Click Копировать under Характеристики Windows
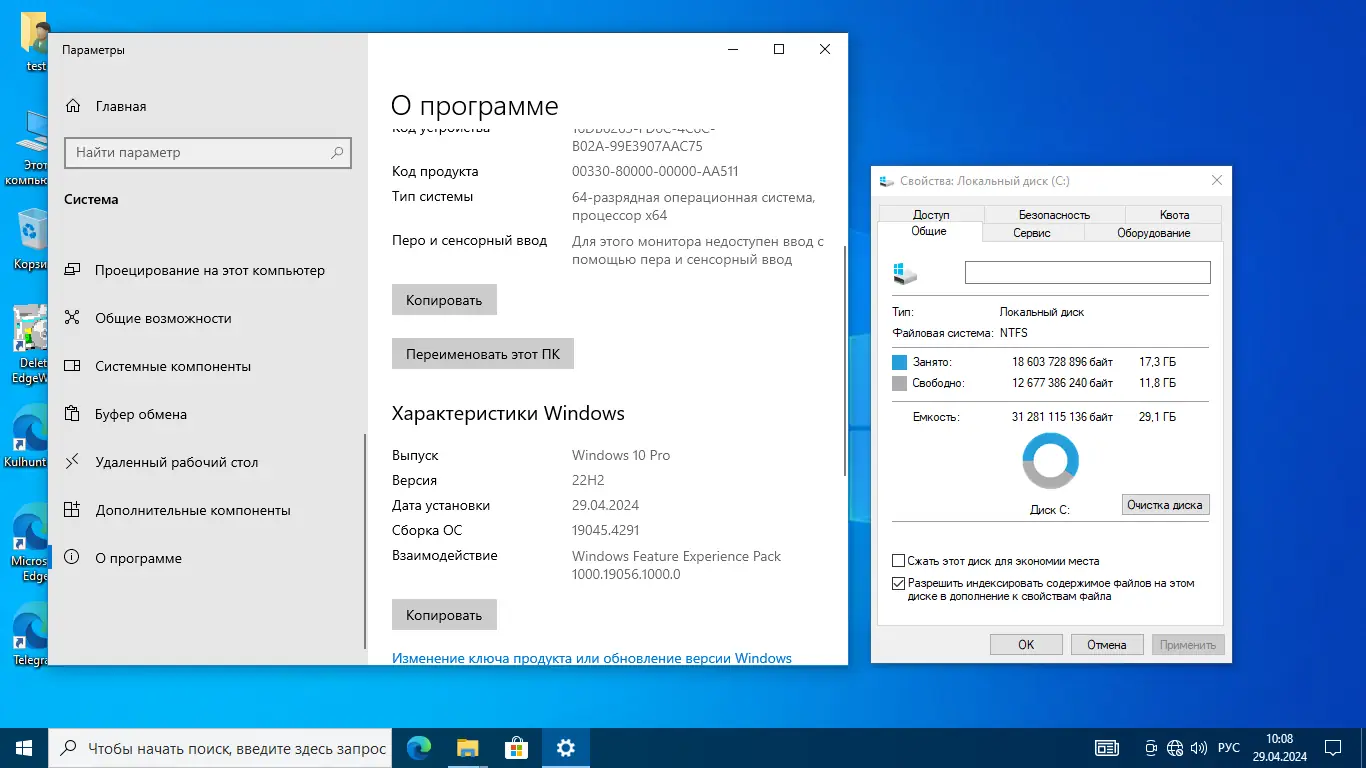1366x768 pixels. 444,615
